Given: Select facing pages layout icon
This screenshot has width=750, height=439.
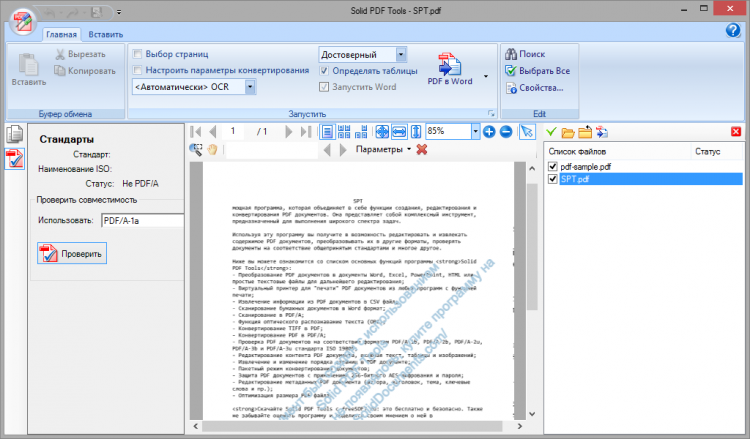Looking at the screenshot, I should point(362,132).
